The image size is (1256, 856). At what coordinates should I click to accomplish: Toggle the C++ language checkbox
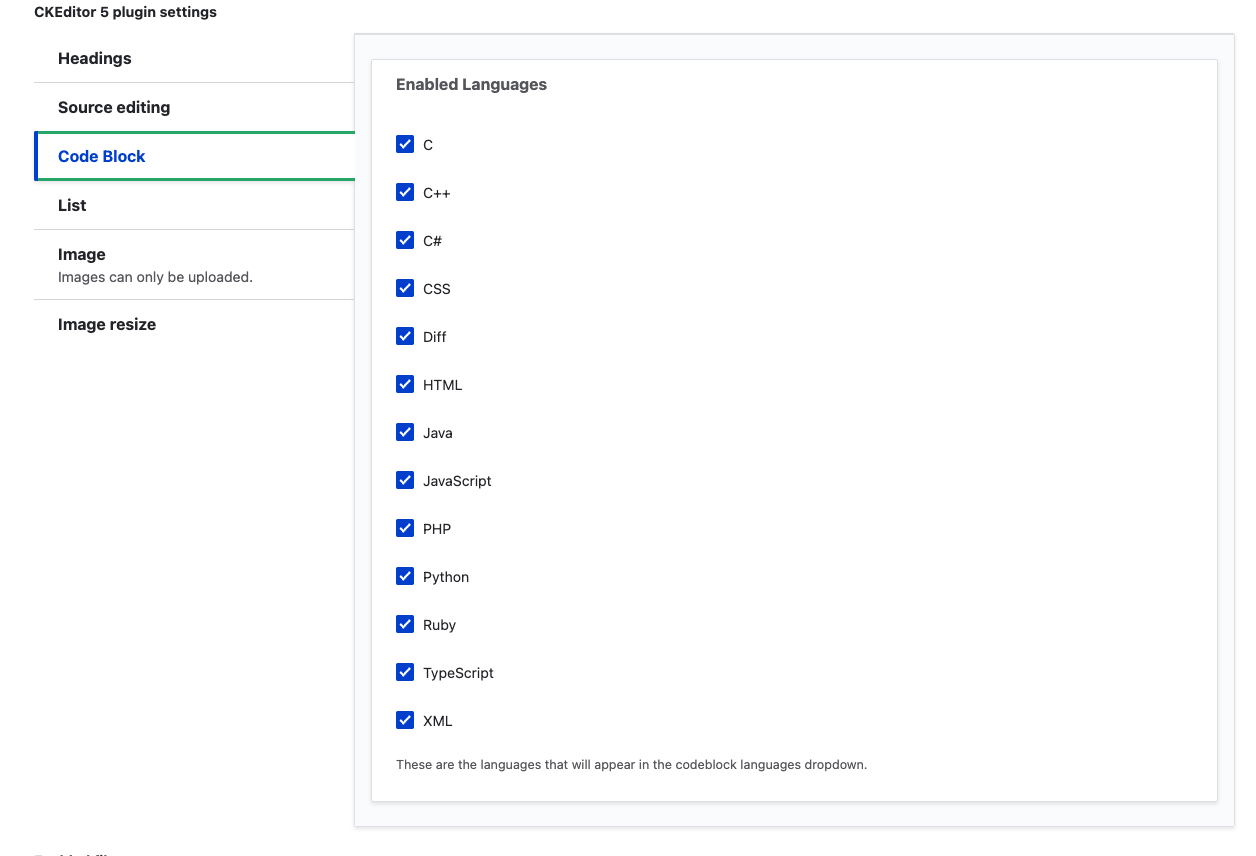(405, 192)
